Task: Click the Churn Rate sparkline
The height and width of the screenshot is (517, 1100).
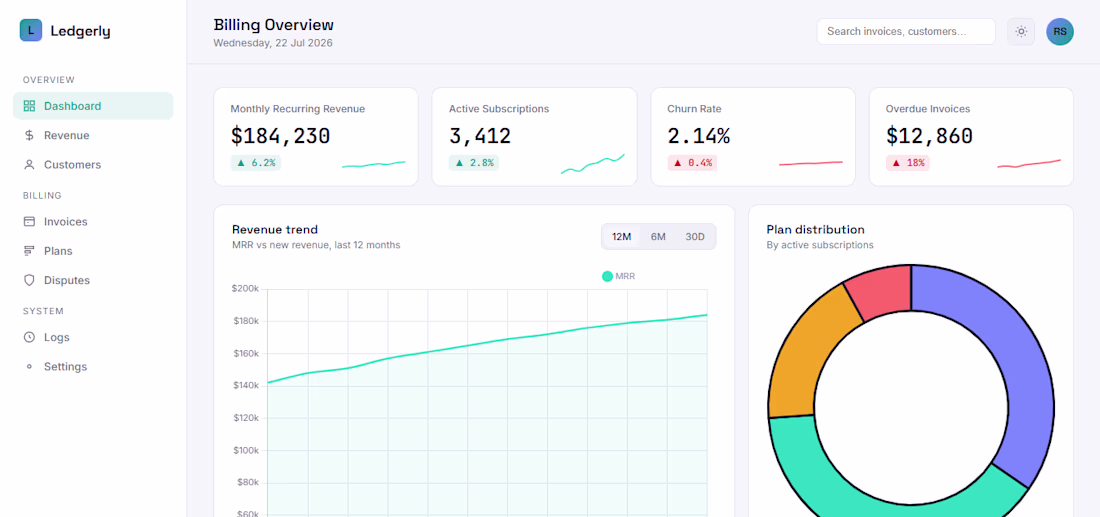Action: click(810, 163)
